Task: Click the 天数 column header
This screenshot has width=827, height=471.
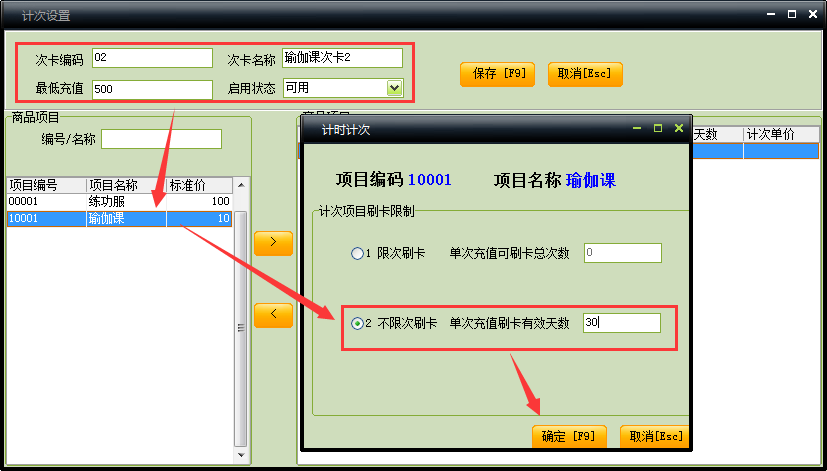Action: (716, 134)
